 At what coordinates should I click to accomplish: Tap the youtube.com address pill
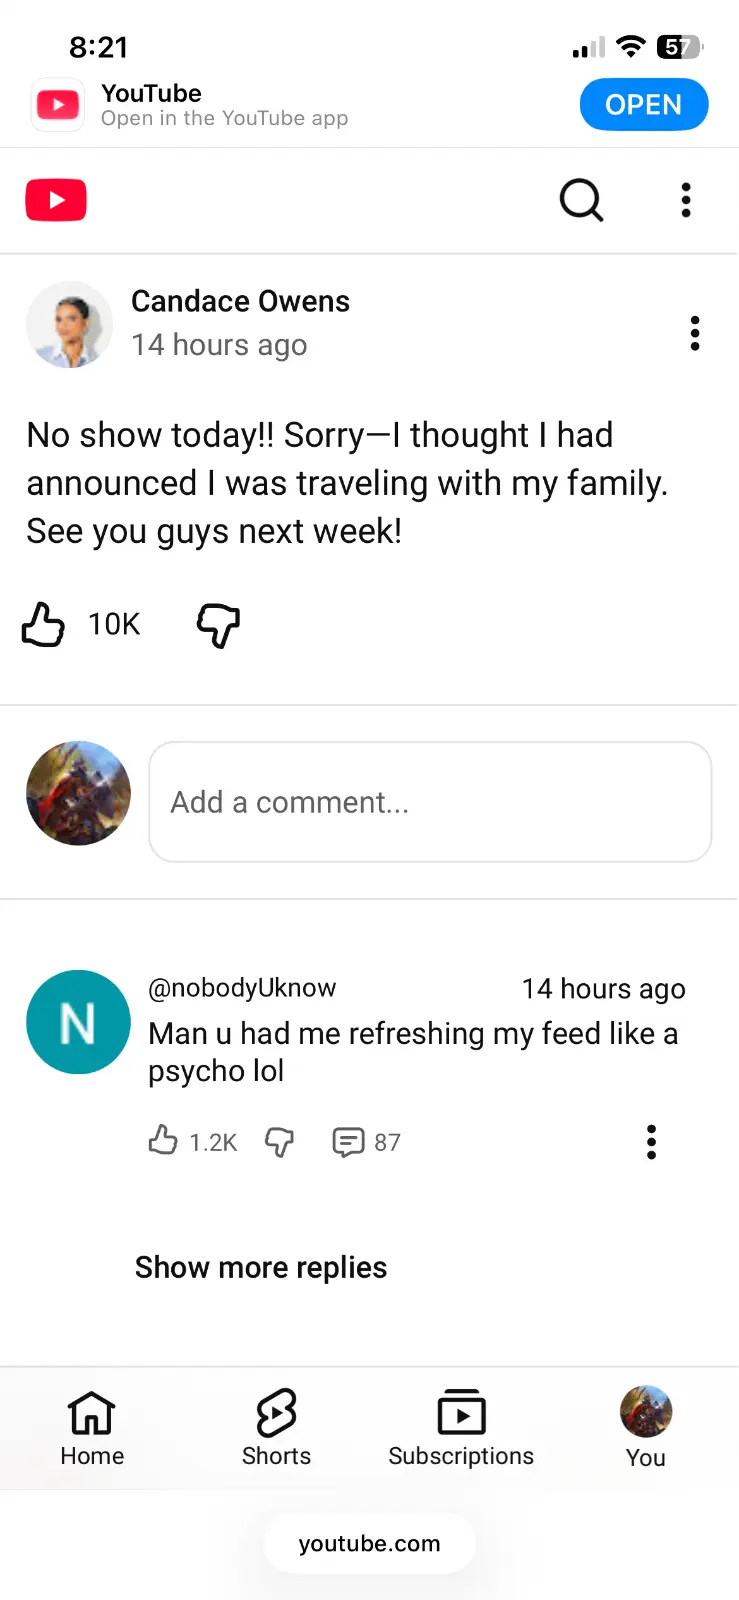[x=369, y=1543]
